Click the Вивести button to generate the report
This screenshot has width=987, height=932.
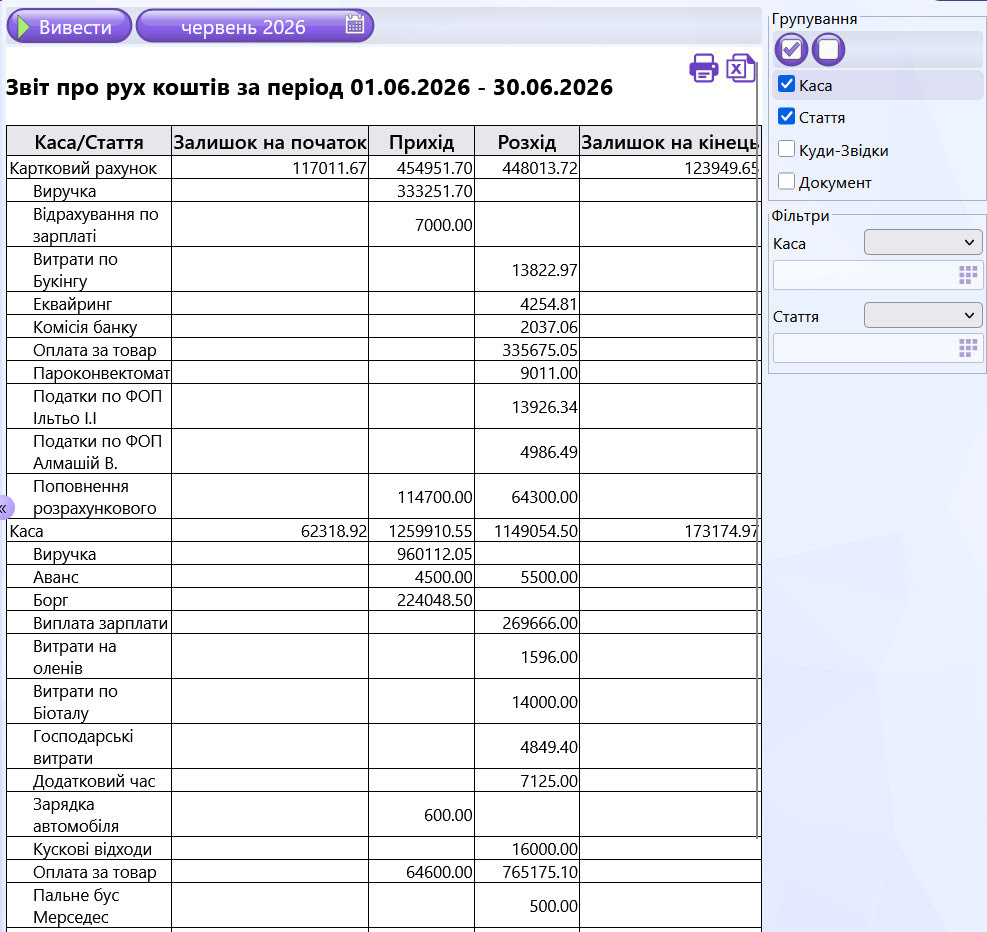click(69, 26)
